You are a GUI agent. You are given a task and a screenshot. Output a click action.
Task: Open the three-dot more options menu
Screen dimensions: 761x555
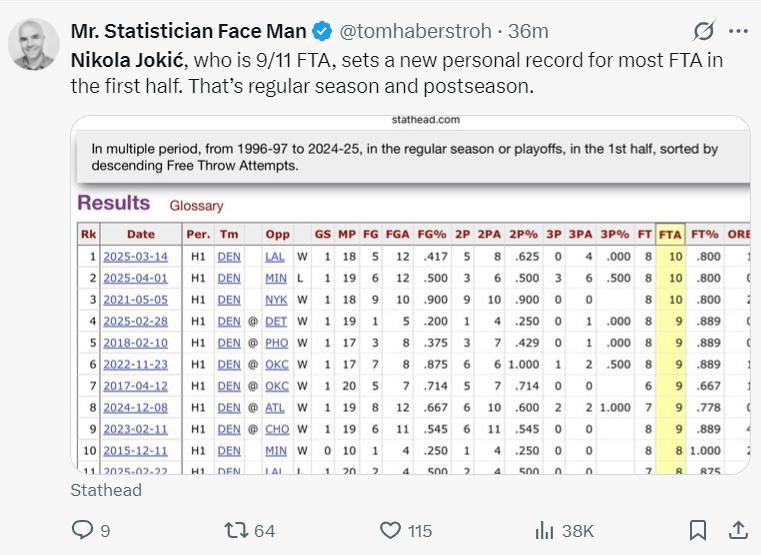pyautogui.click(x=738, y=31)
